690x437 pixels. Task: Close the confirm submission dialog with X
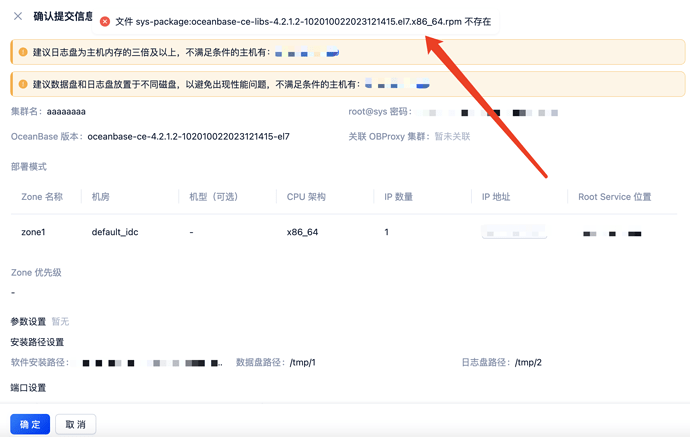(x=18, y=16)
